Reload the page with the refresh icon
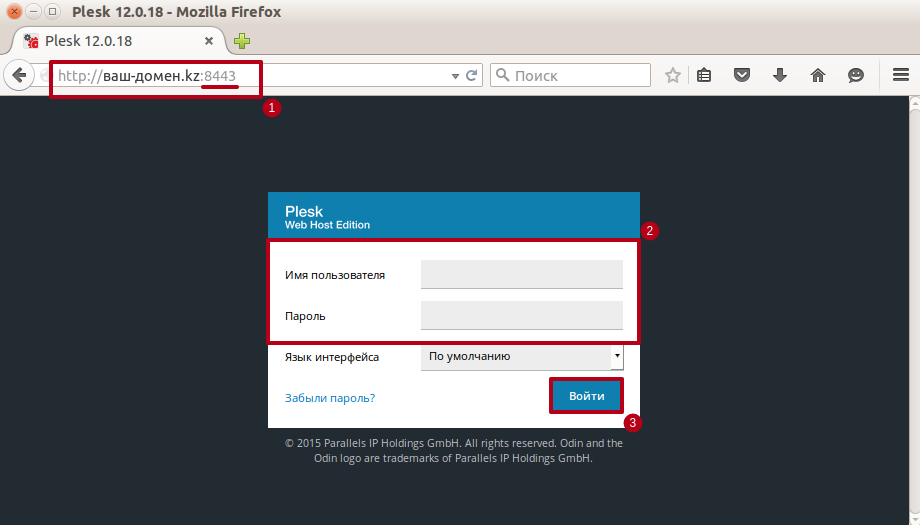920x525 pixels. pyautogui.click(x=471, y=75)
